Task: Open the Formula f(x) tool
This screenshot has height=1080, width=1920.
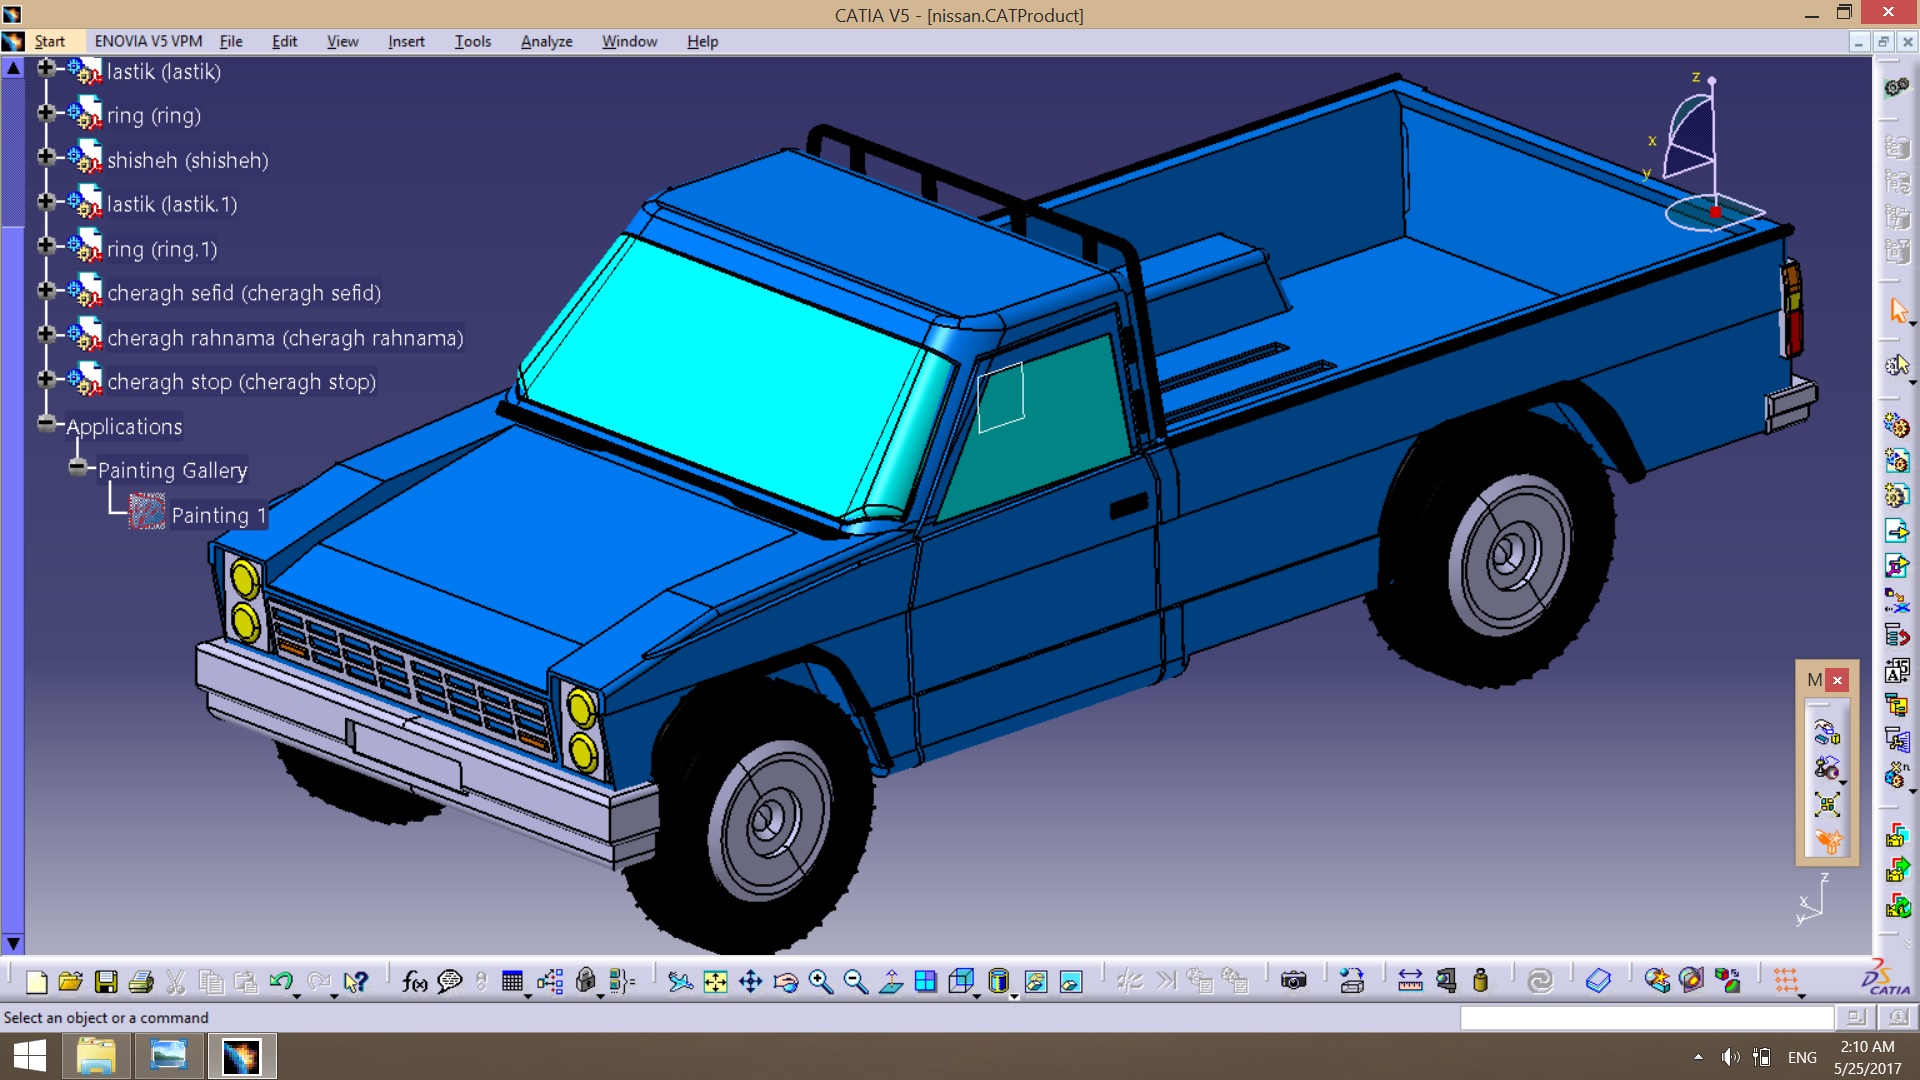Action: click(x=414, y=982)
